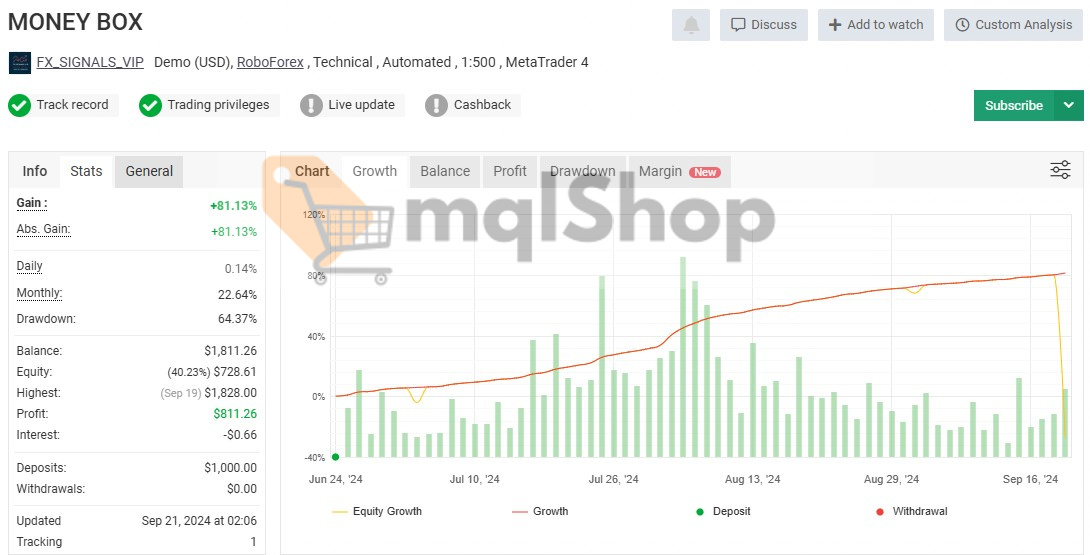Expand the Subscribe dropdown arrow
1090x555 pixels.
click(1069, 105)
